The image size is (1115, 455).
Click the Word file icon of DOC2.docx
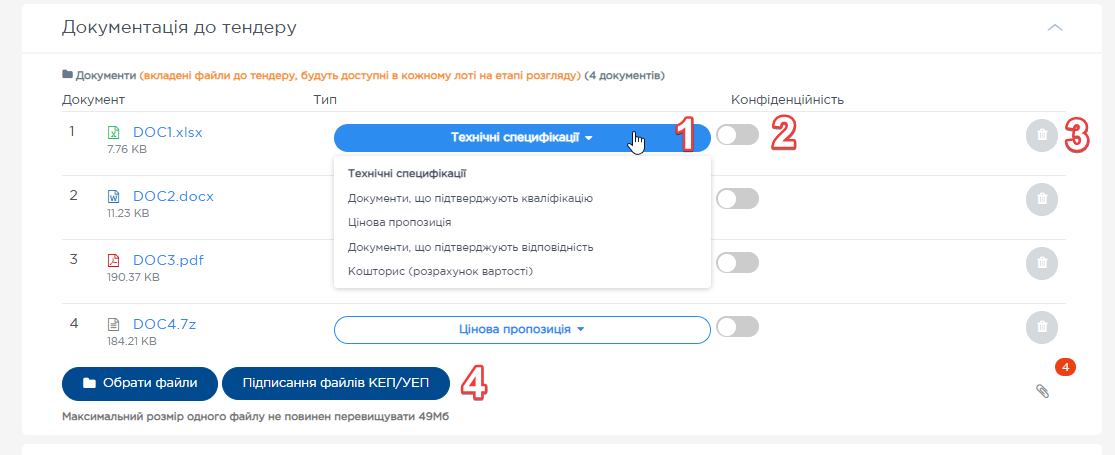point(113,197)
